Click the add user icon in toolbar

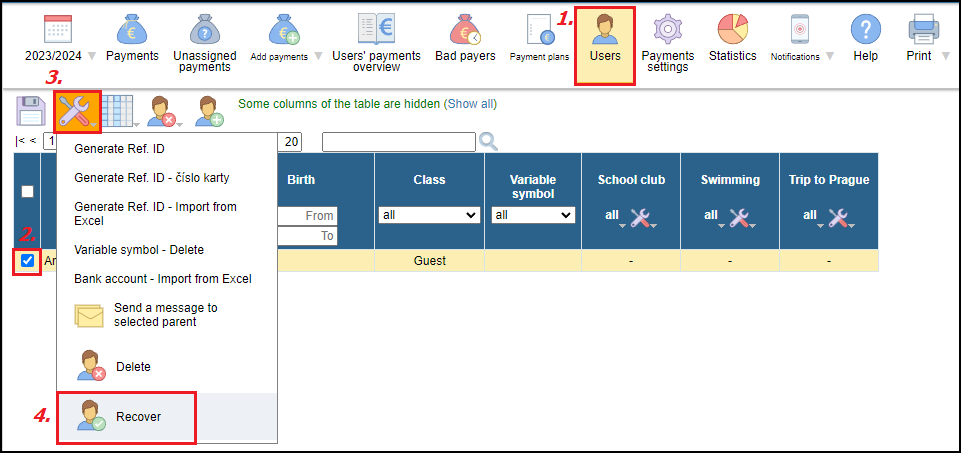pos(208,111)
